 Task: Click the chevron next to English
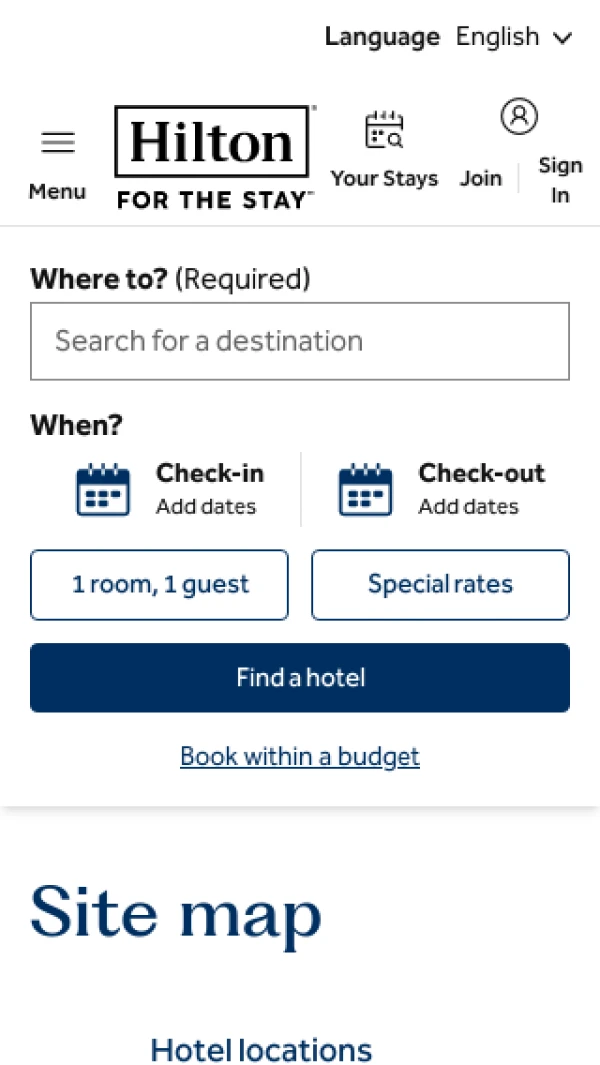563,39
